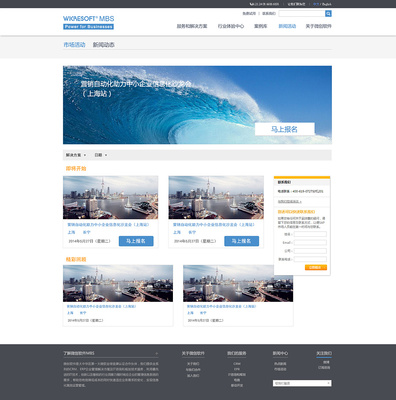
Task: Open the first 精彩回顾 event thumbnail
Action: [118, 283]
